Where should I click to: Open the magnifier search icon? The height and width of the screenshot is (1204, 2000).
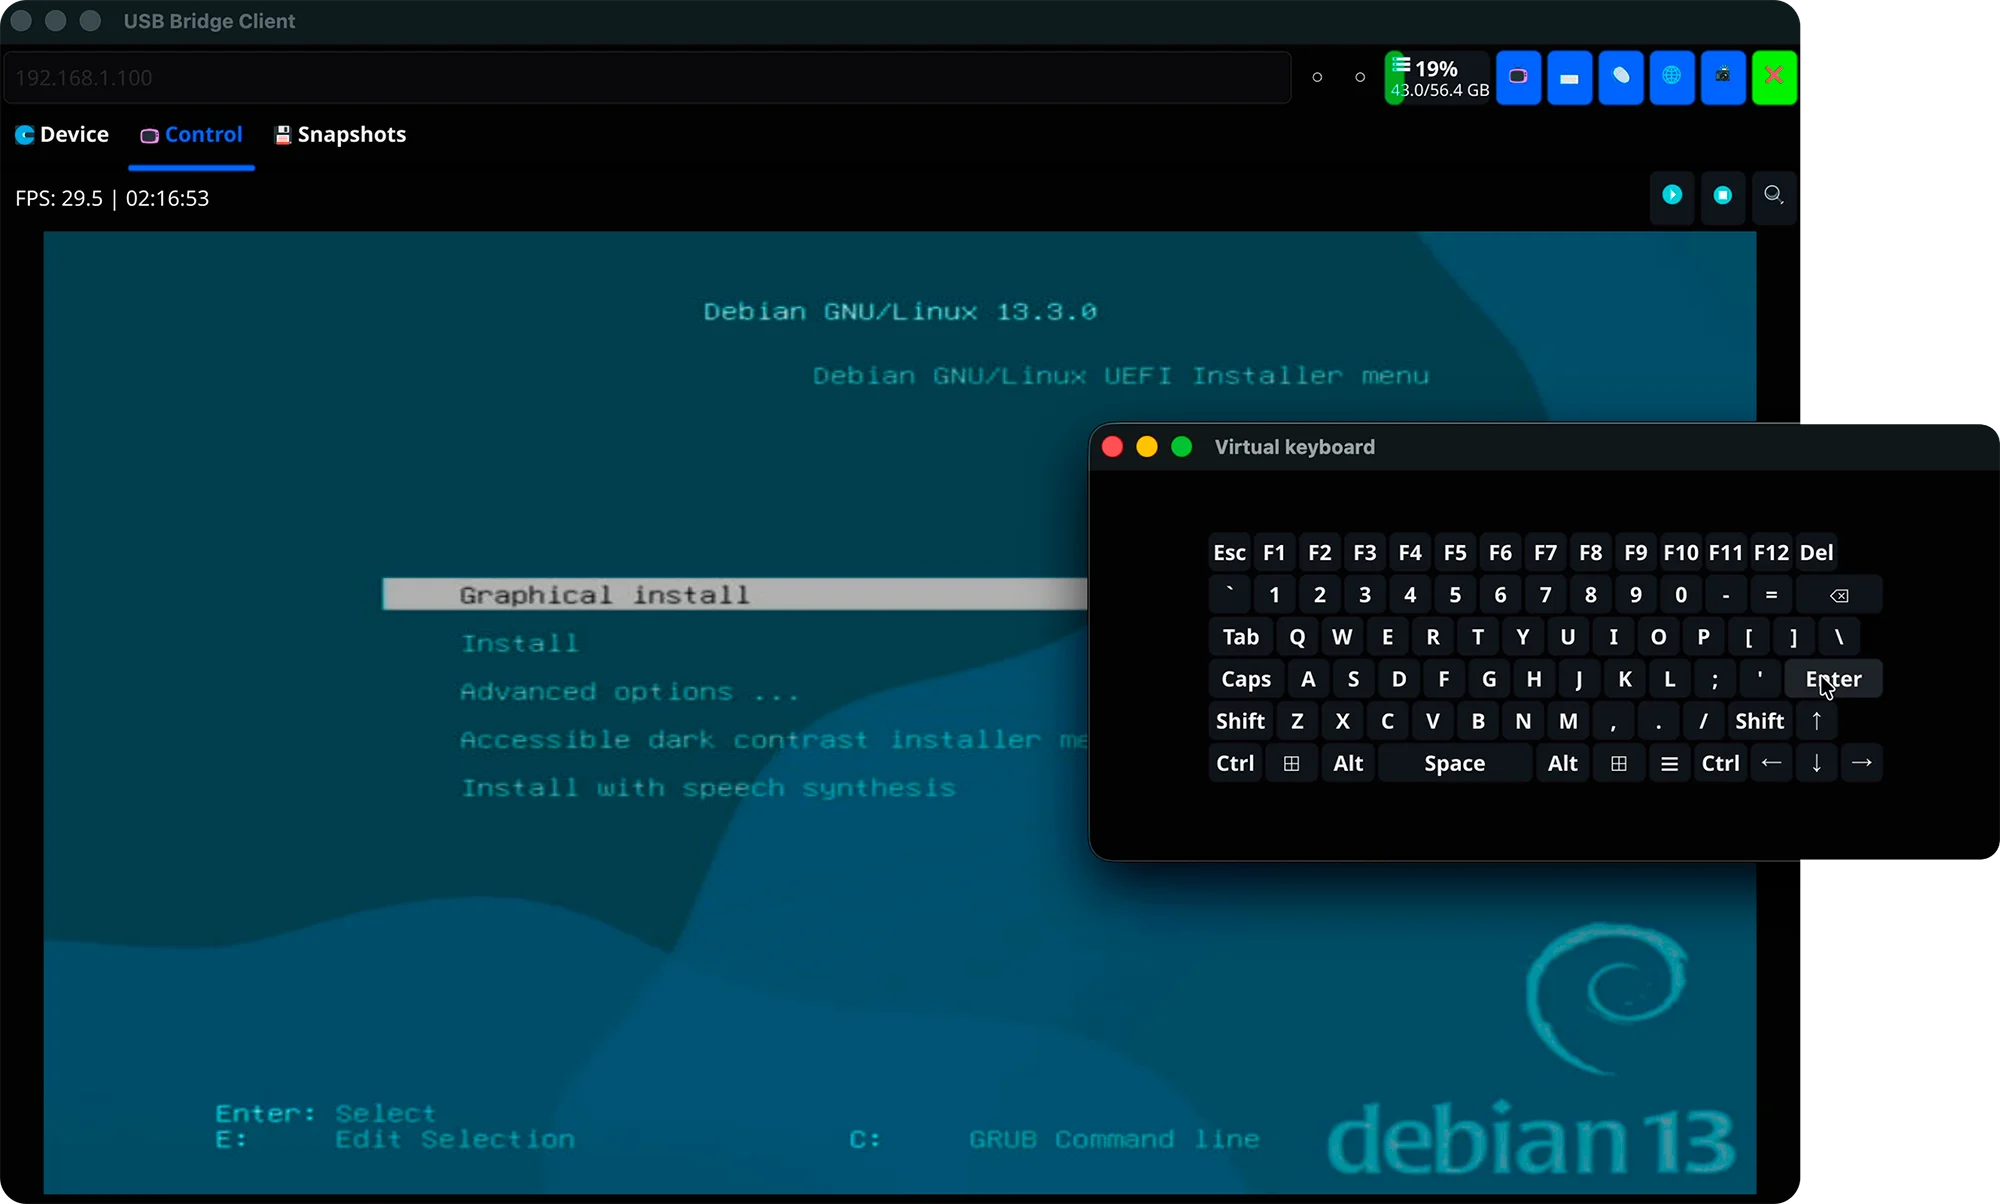click(1773, 196)
